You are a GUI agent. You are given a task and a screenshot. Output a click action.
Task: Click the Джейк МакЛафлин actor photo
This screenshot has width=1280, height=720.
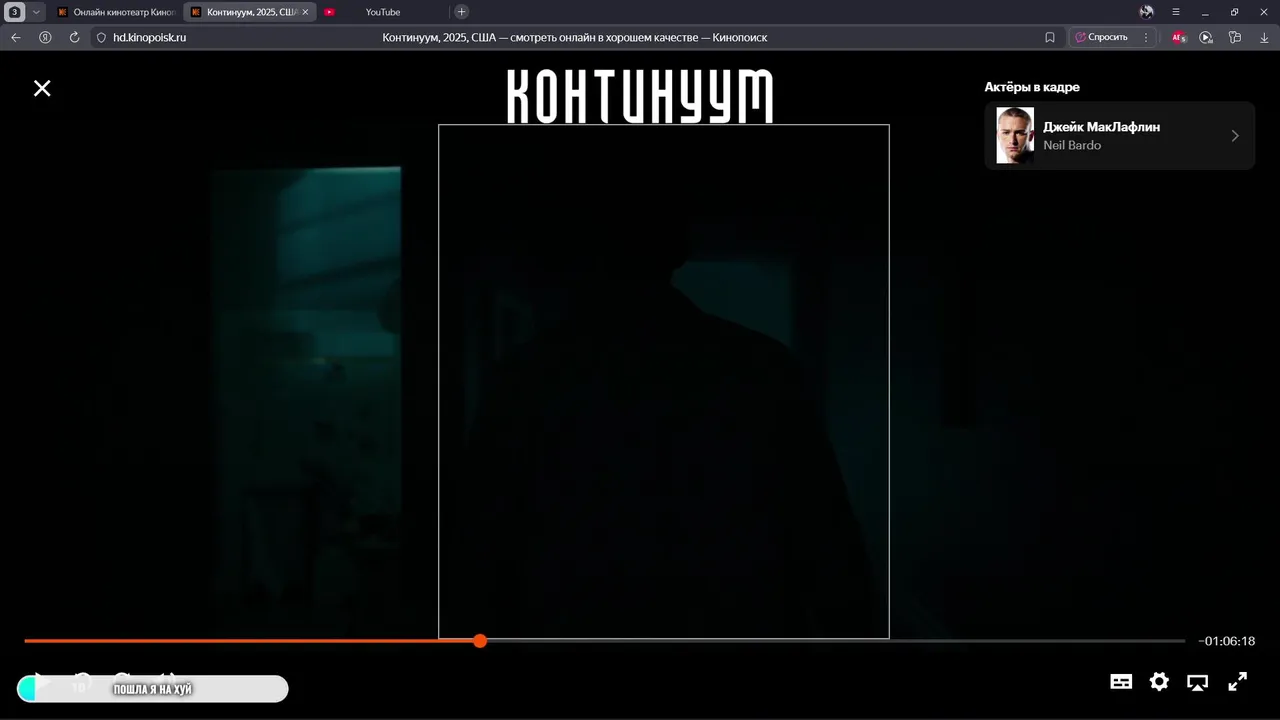point(1015,136)
